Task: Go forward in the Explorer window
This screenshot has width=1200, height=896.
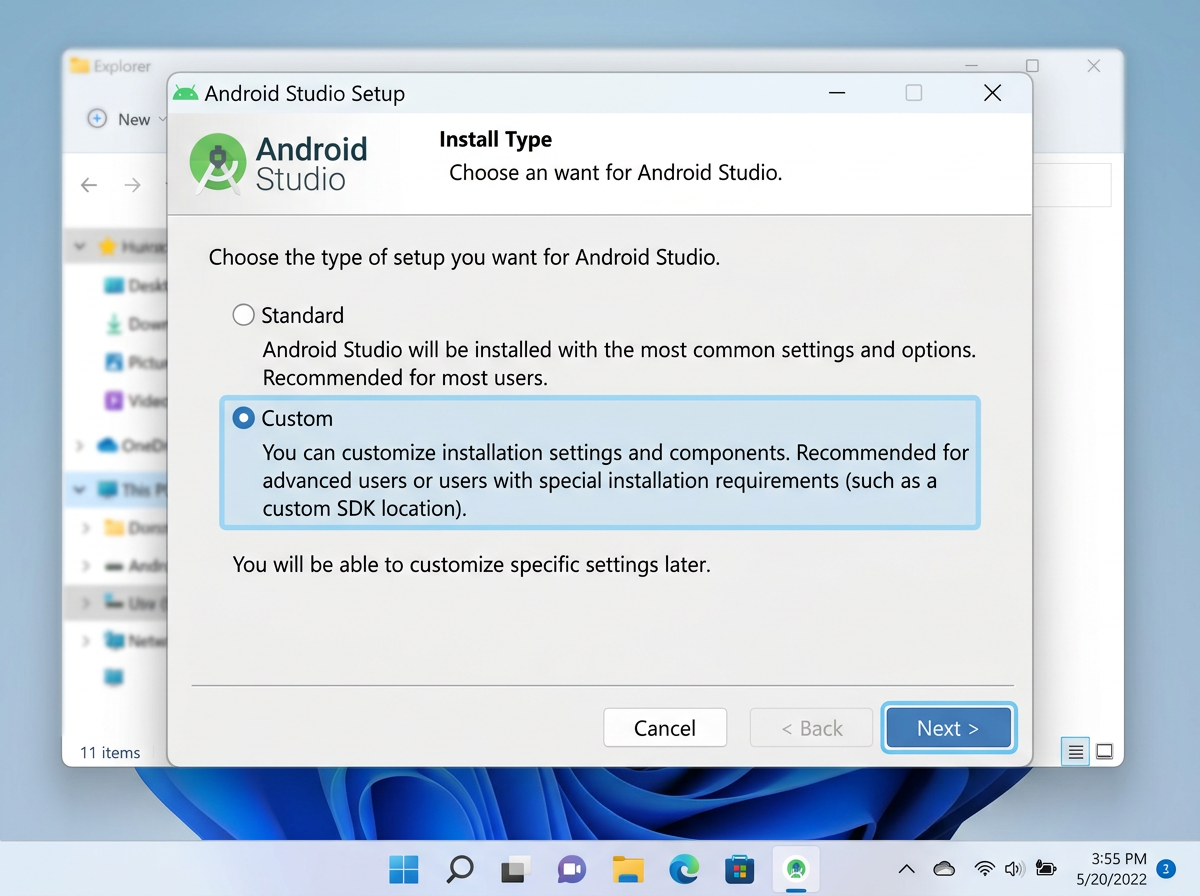Action: pyautogui.click(x=132, y=185)
